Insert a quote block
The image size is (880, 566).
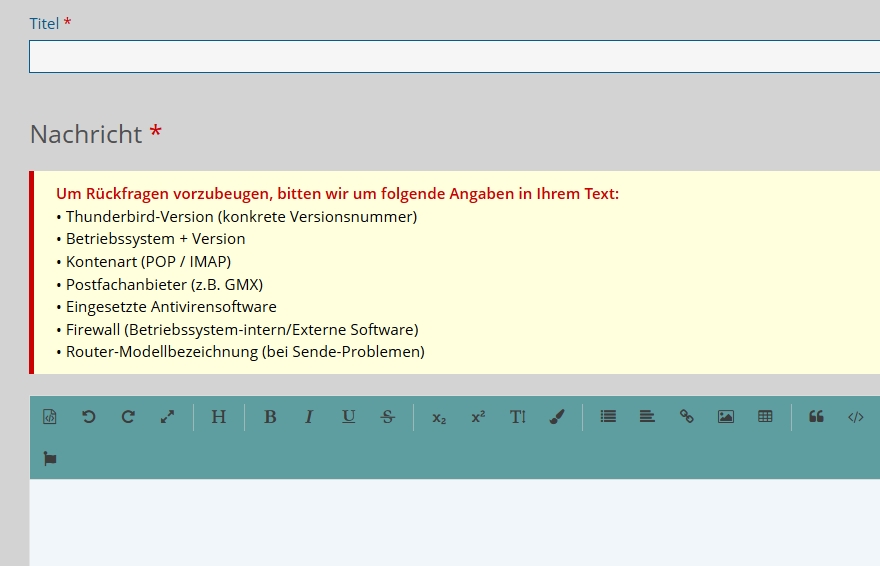[816, 416]
